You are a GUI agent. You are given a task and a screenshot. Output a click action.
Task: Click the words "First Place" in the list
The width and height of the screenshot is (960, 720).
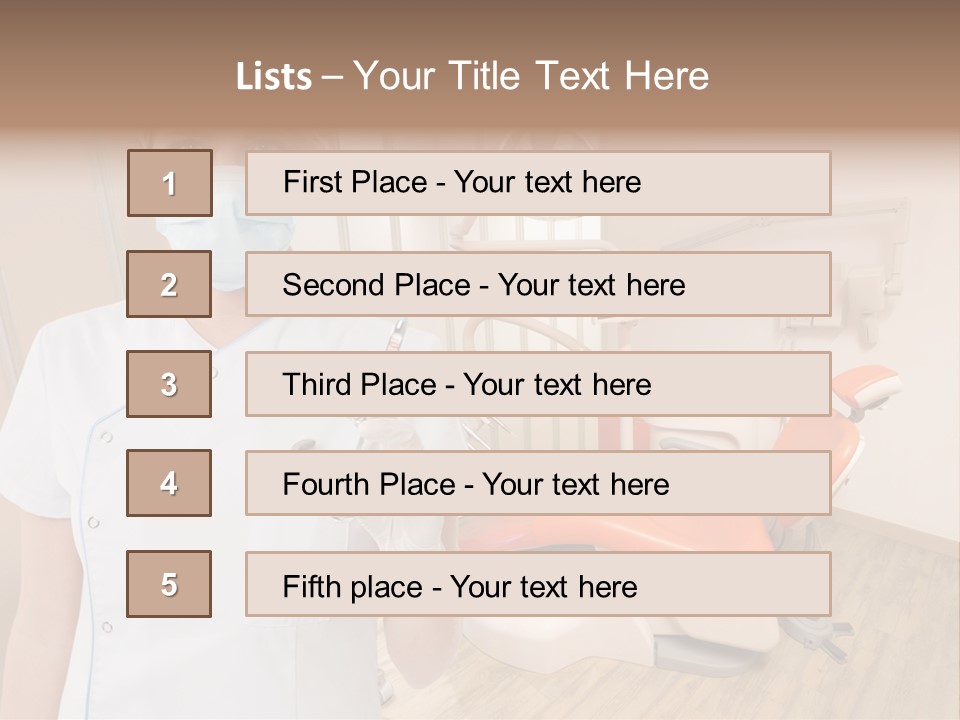[x=352, y=182]
